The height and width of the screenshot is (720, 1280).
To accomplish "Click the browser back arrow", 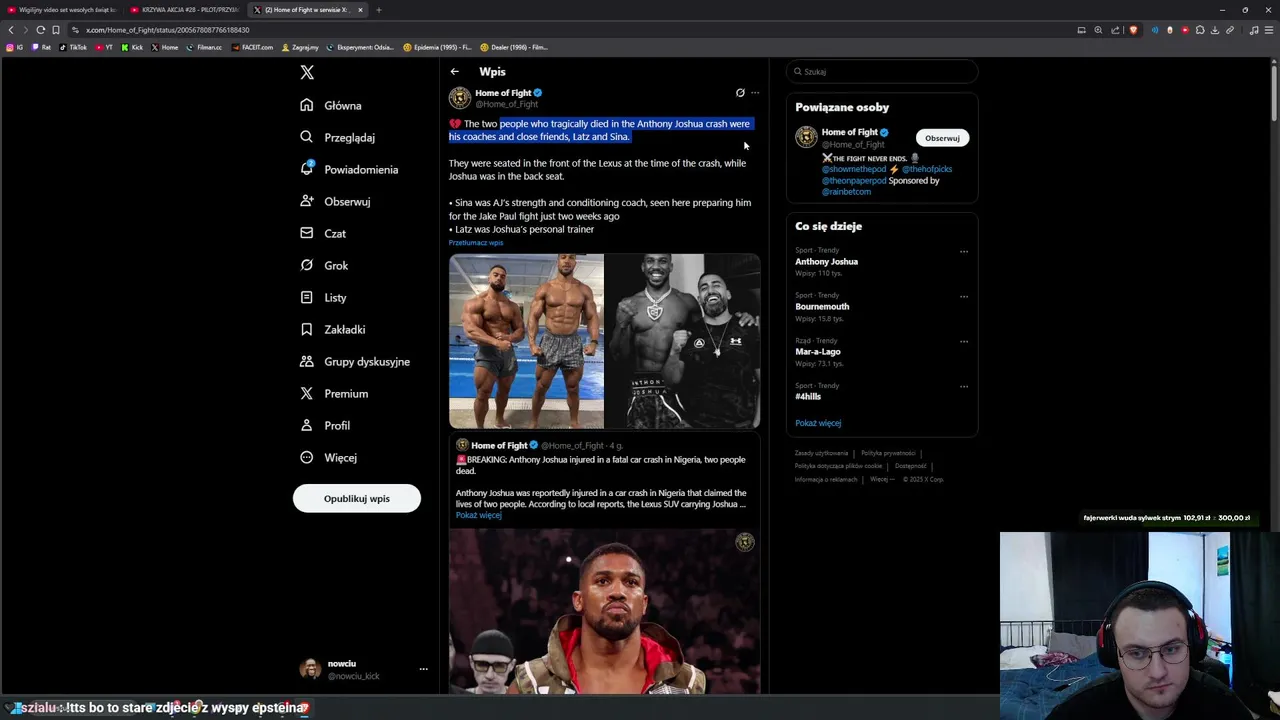I will click(11, 30).
